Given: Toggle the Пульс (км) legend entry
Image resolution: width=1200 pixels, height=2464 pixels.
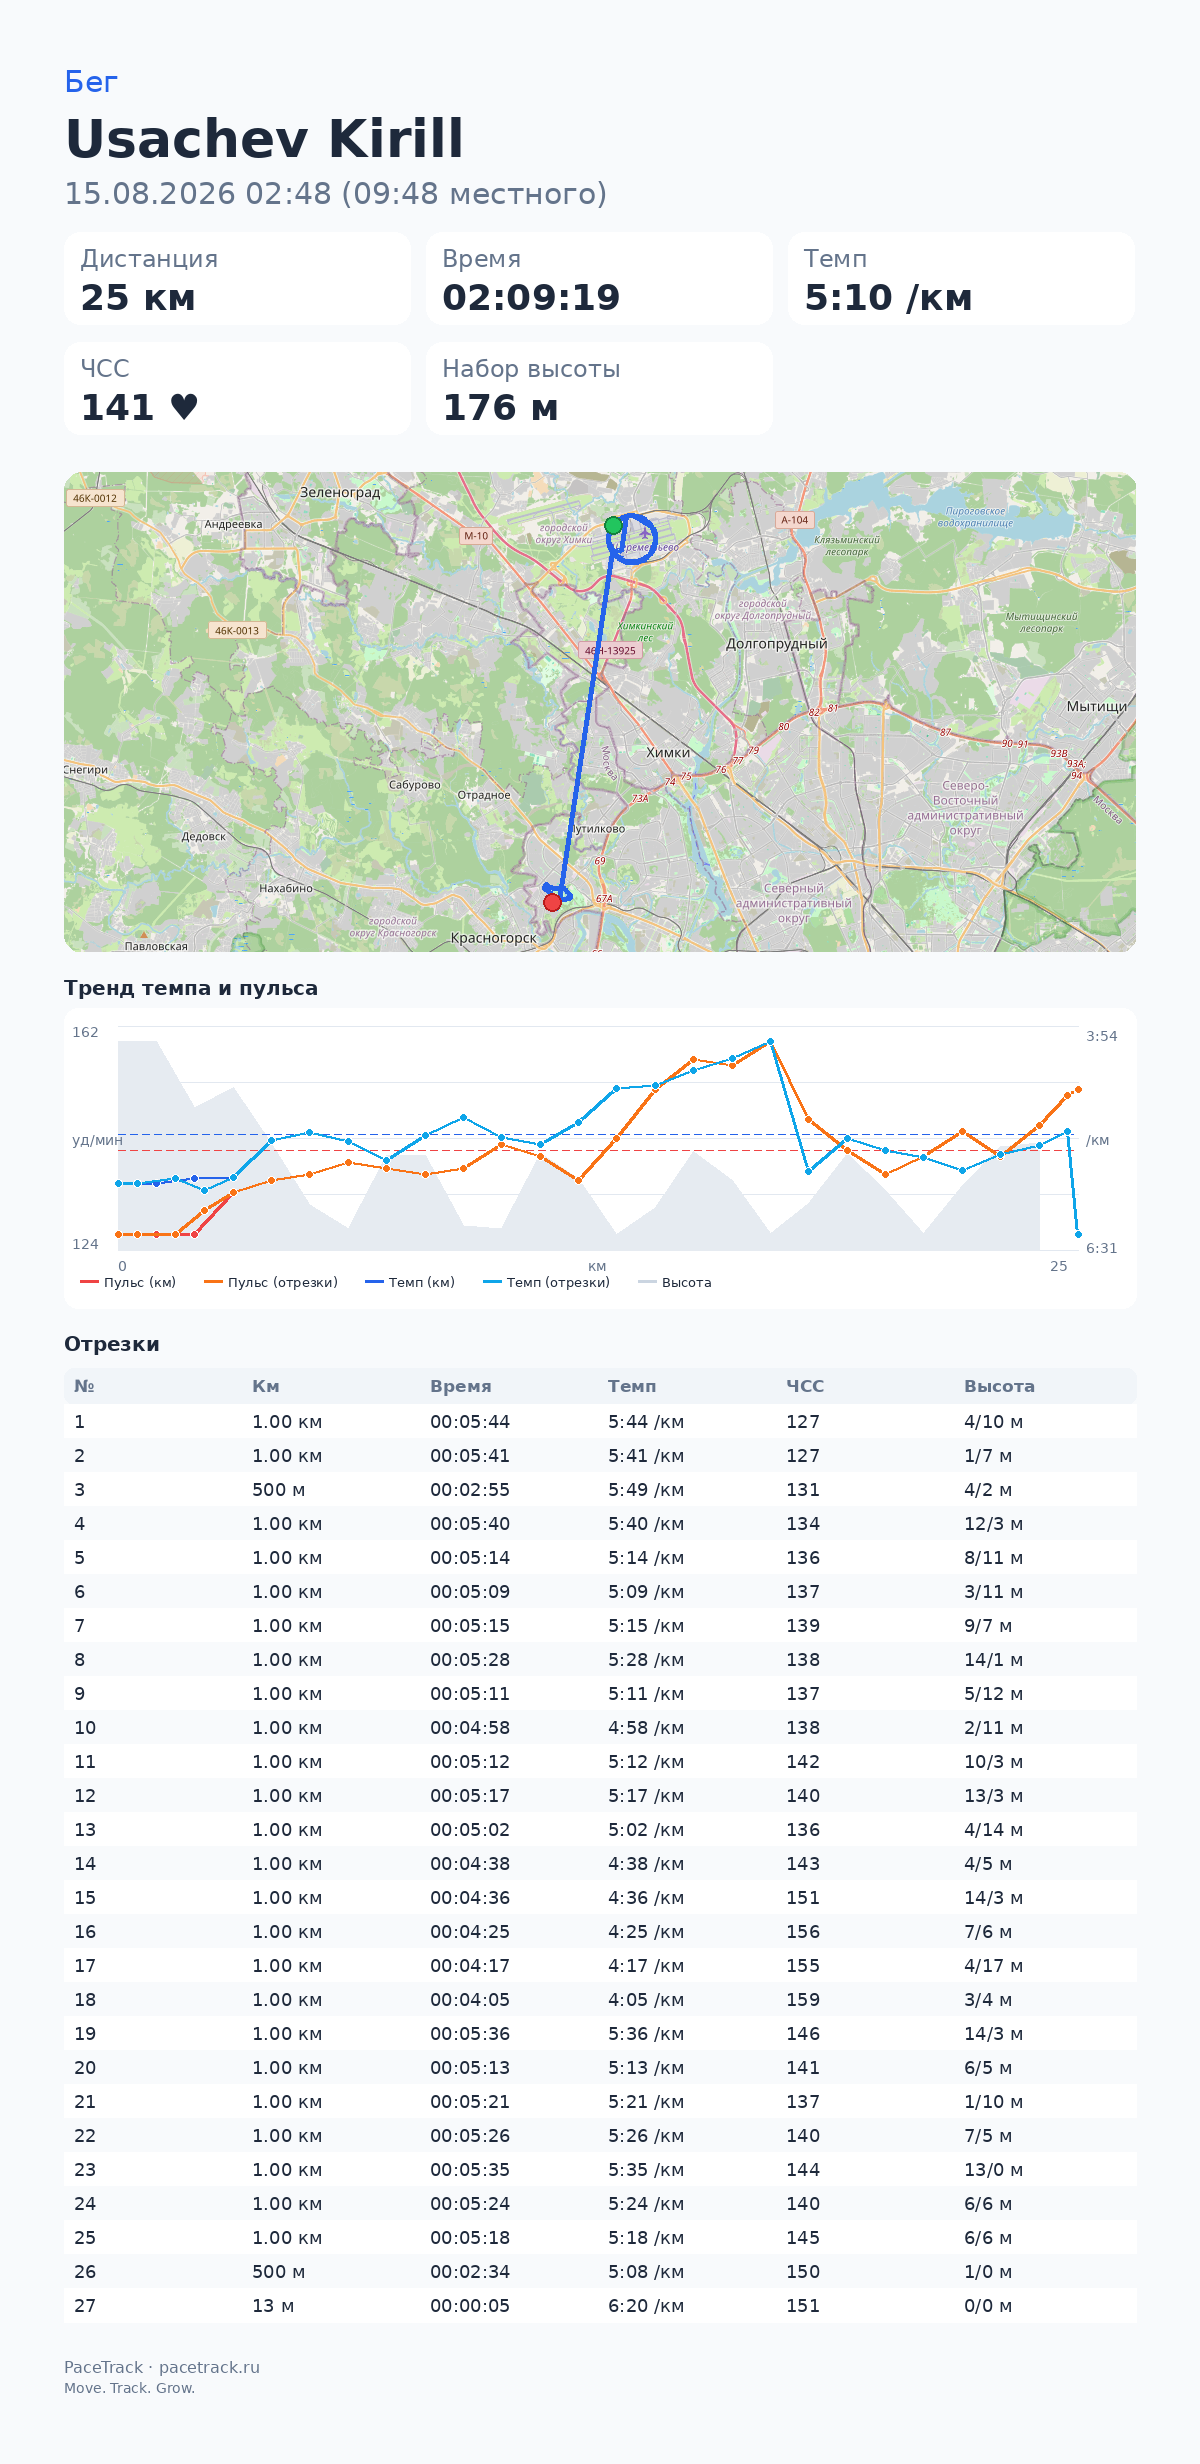Looking at the screenshot, I should [128, 1282].
